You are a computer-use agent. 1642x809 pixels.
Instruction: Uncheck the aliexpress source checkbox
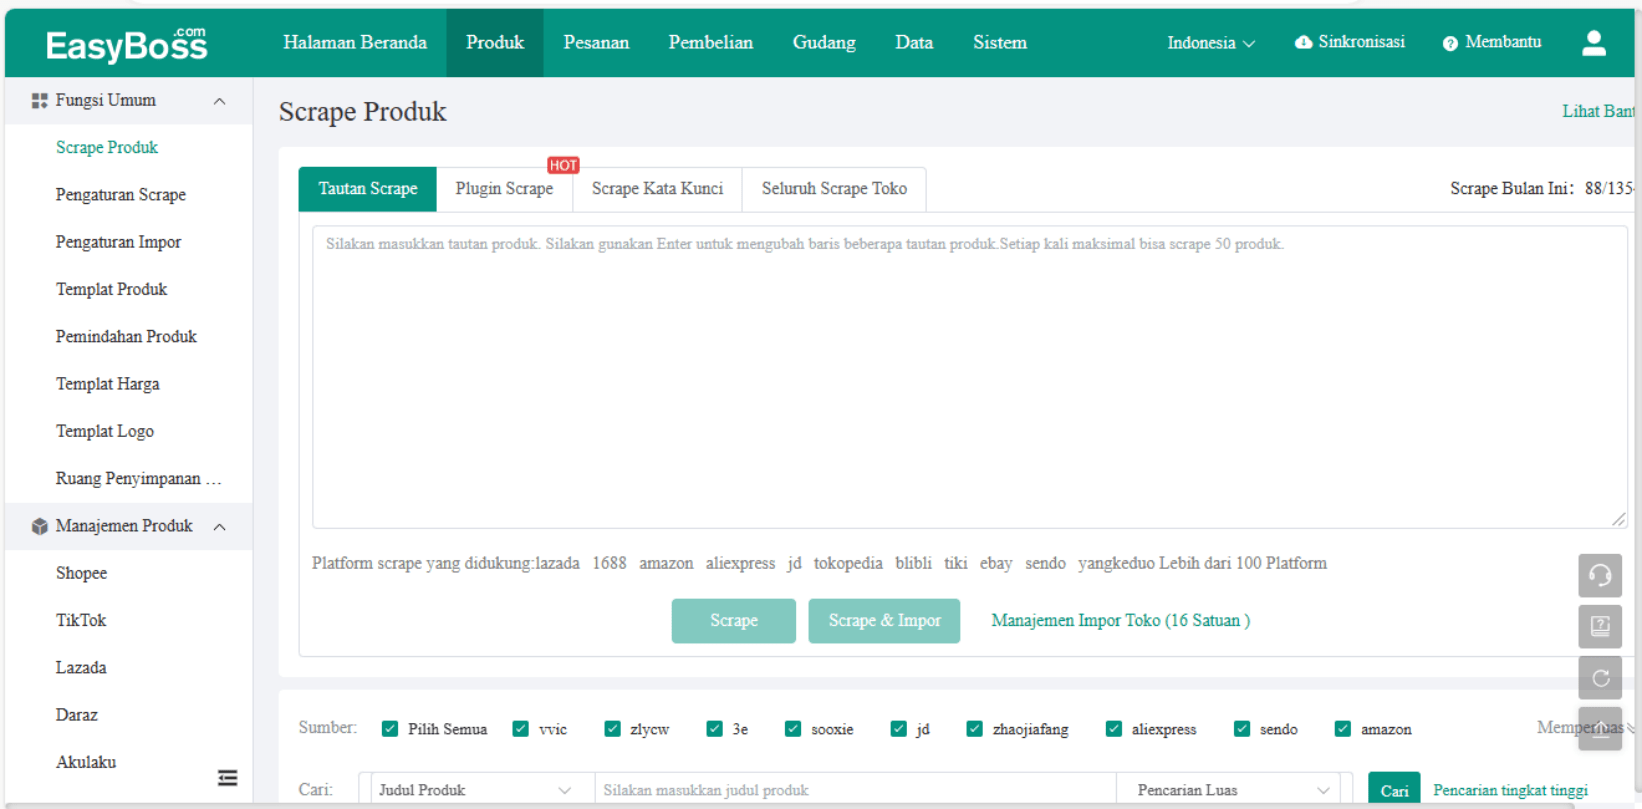point(1114,729)
